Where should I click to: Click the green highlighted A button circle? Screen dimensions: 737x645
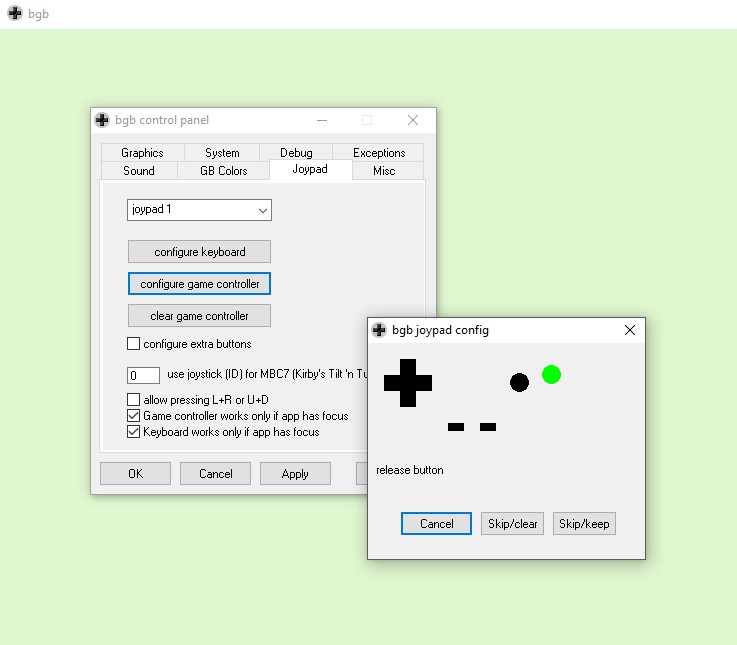pos(551,374)
